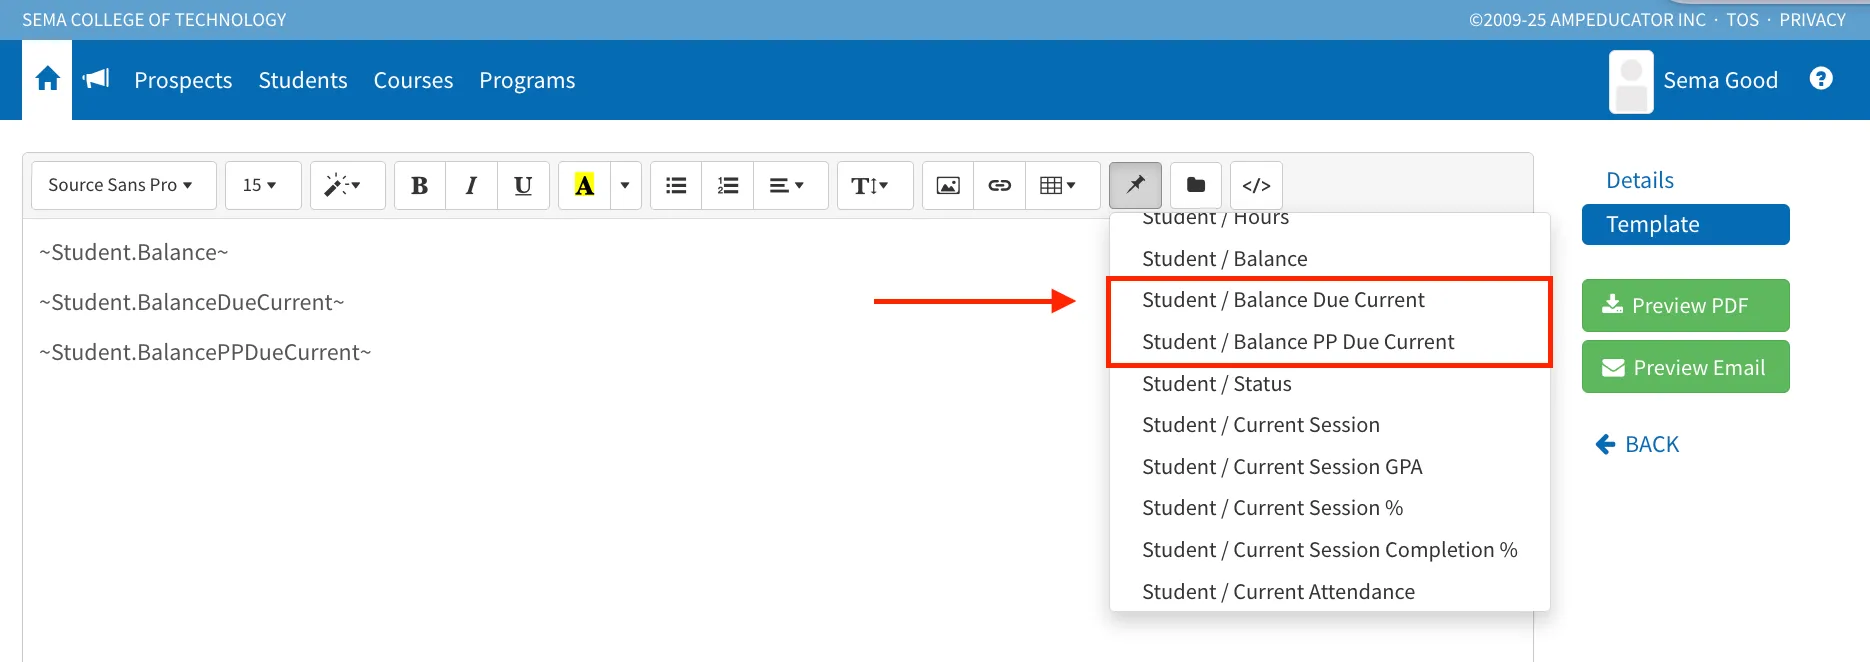Click the ~Student.Balance~ text line
Screen dimensions: 1870x662
coord(134,252)
